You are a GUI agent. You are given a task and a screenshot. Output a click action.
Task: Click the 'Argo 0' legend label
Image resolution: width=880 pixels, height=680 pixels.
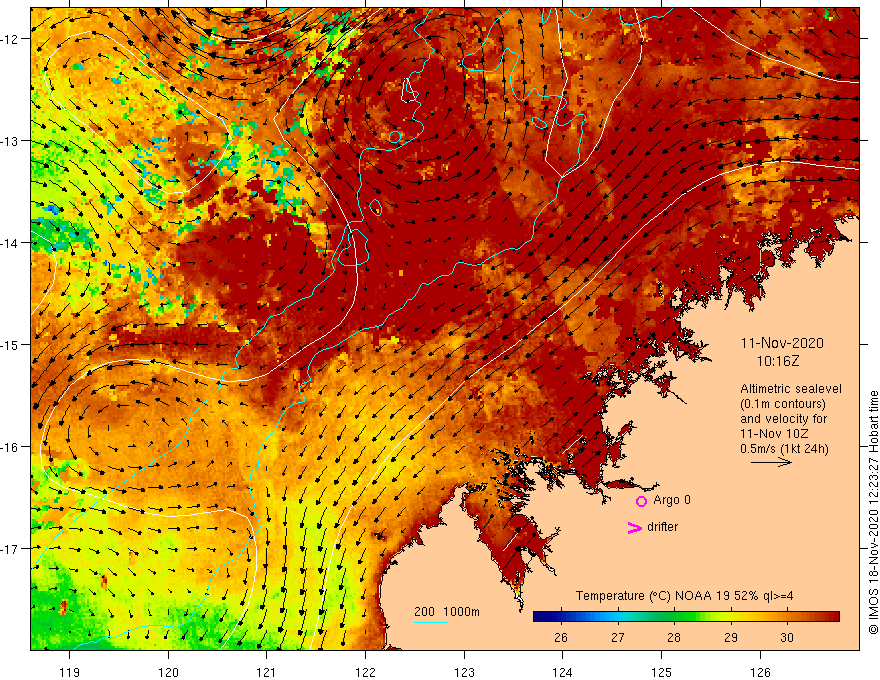[x=672, y=500]
